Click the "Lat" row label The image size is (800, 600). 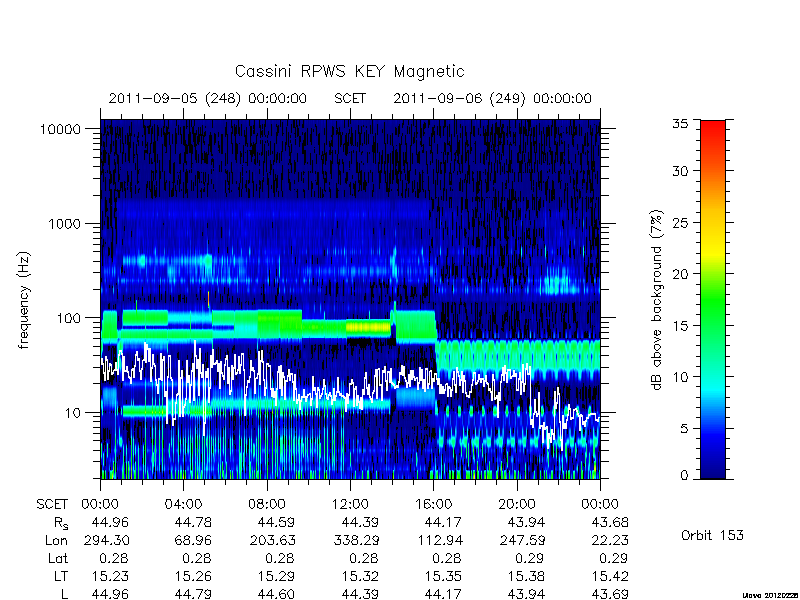[x=58, y=558]
